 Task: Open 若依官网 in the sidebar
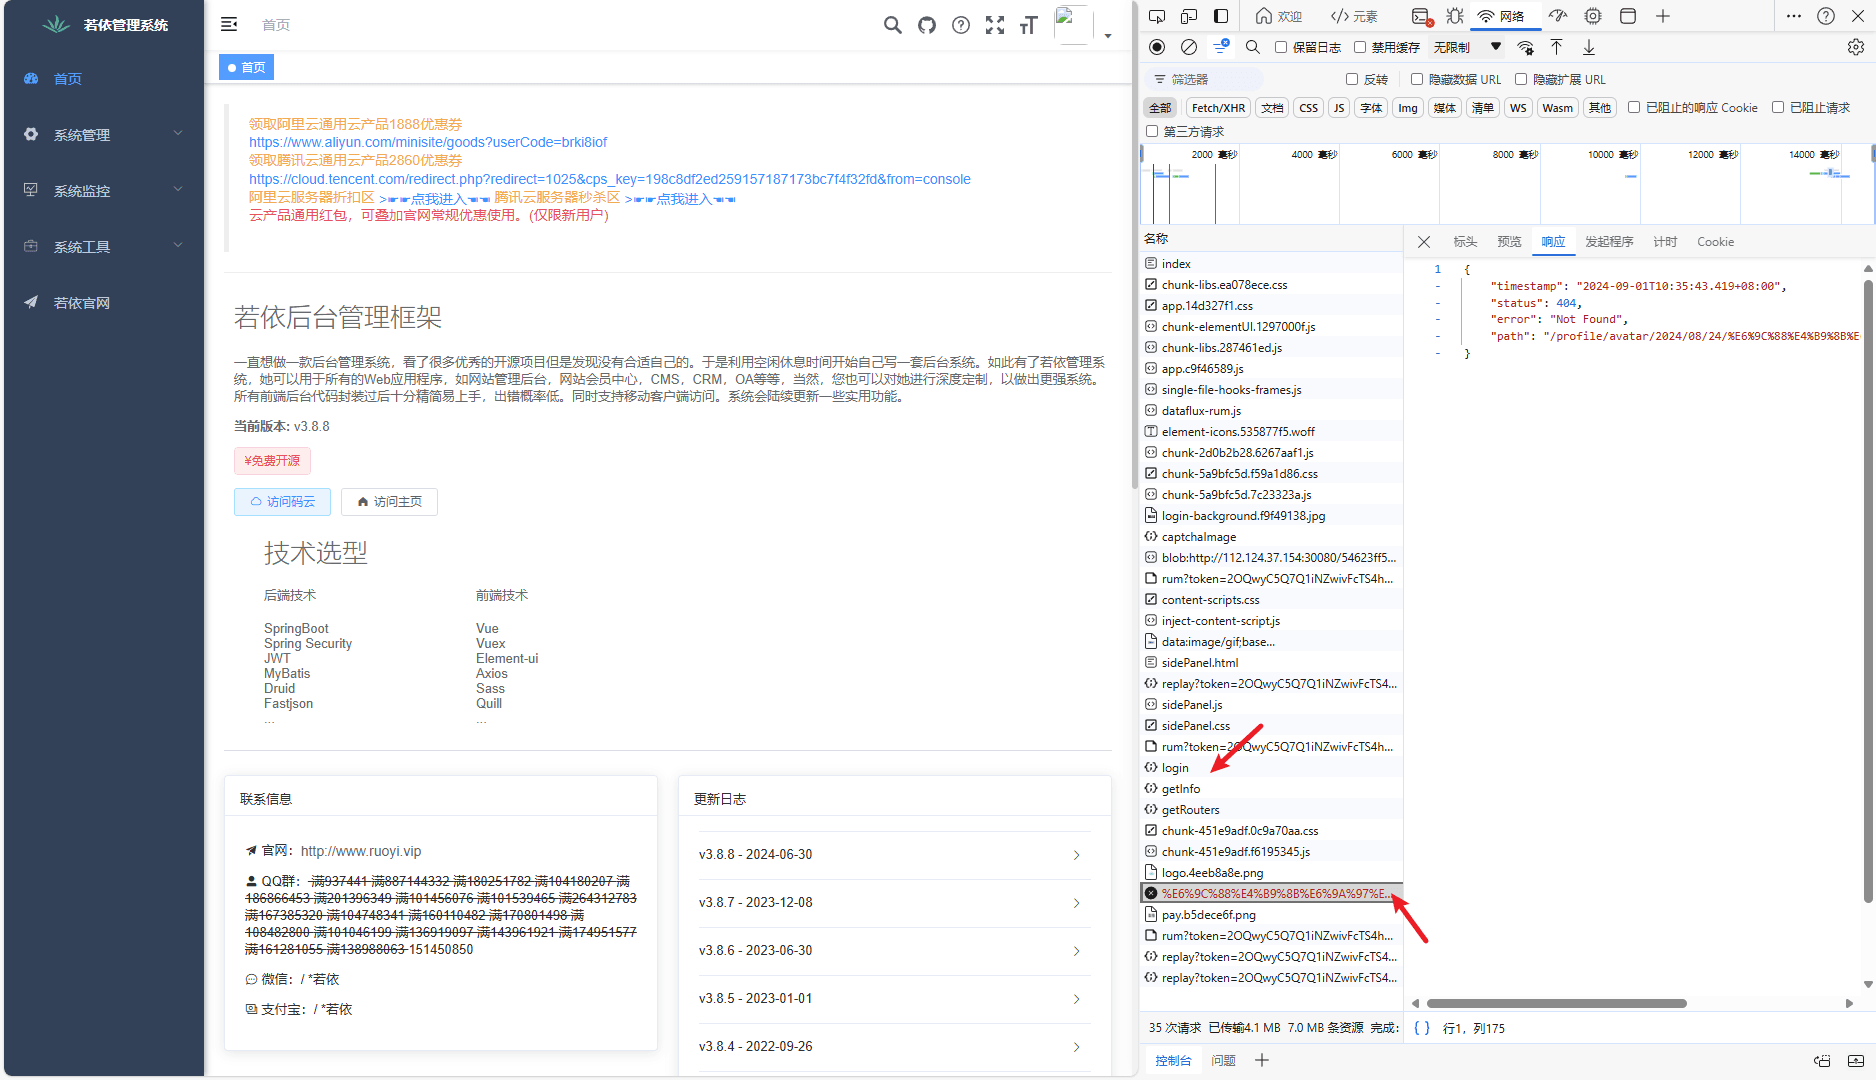[x=104, y=302]
